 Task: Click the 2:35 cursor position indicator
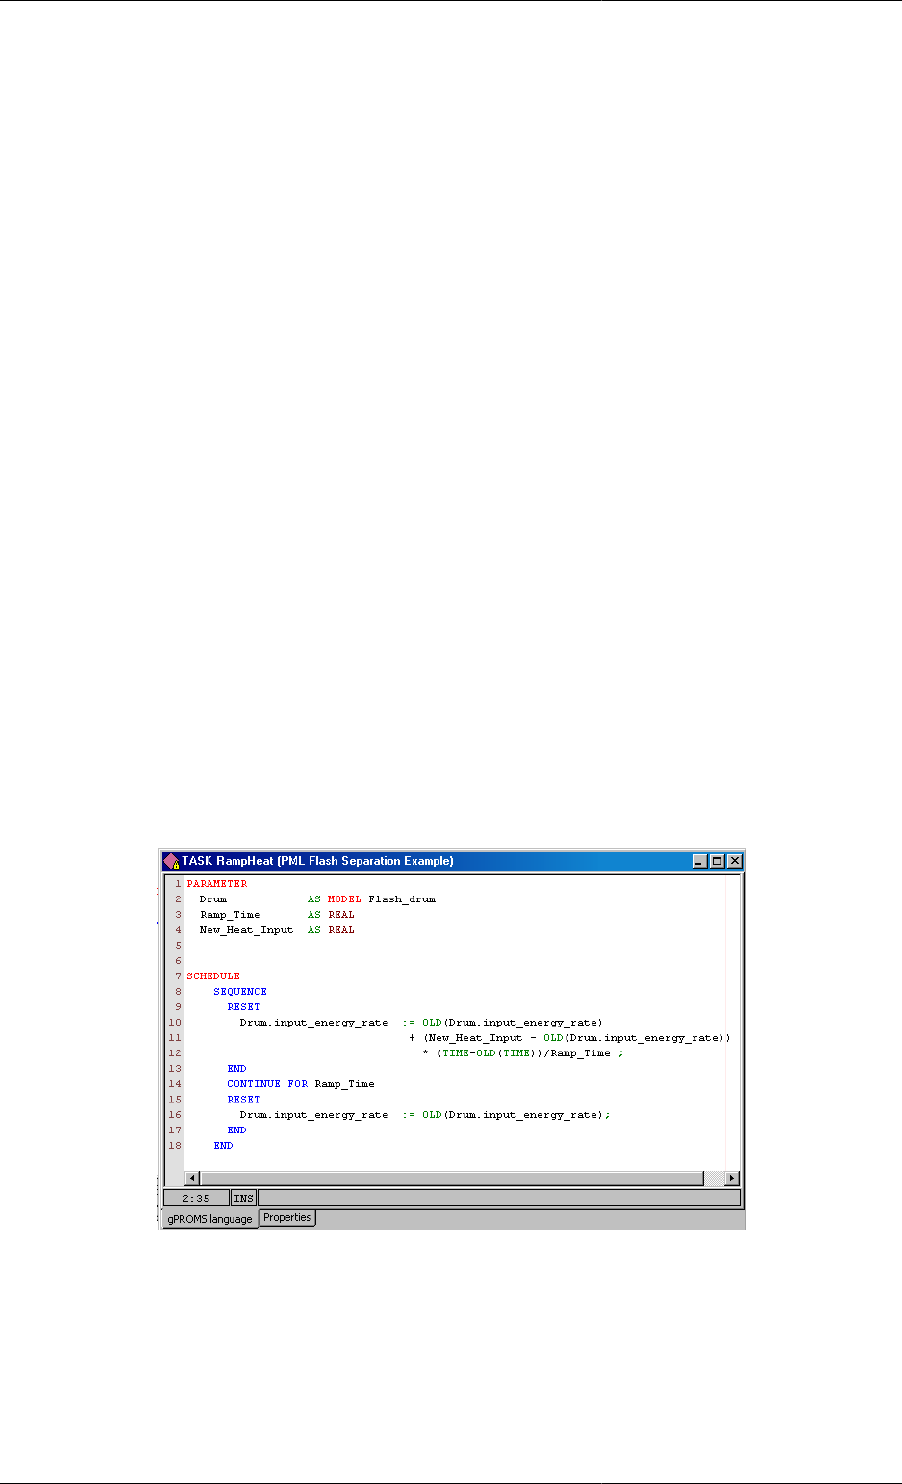coord(196,1197)
